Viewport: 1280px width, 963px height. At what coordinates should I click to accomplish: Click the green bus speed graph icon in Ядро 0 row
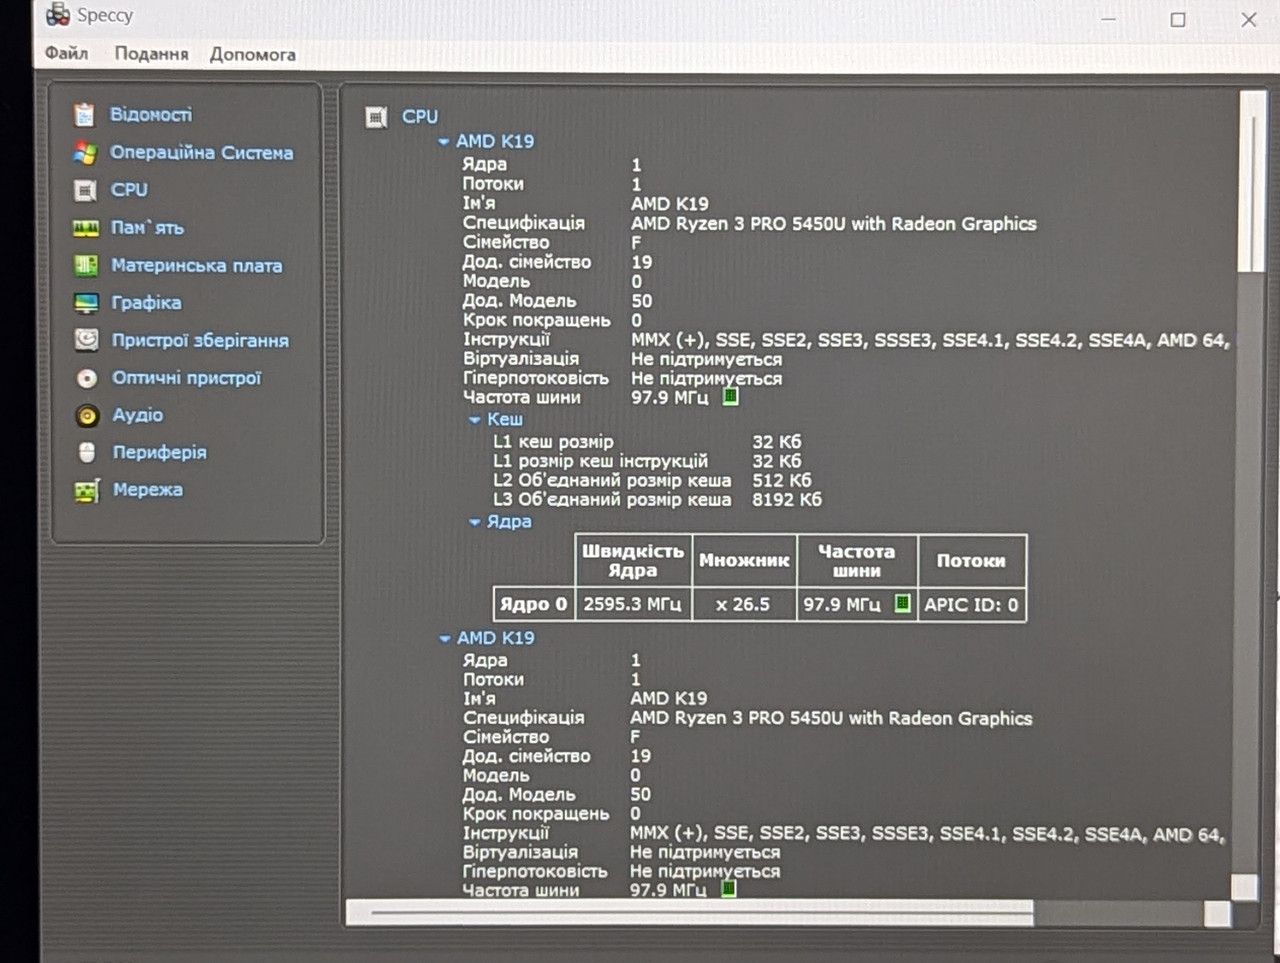pos(902,603)
